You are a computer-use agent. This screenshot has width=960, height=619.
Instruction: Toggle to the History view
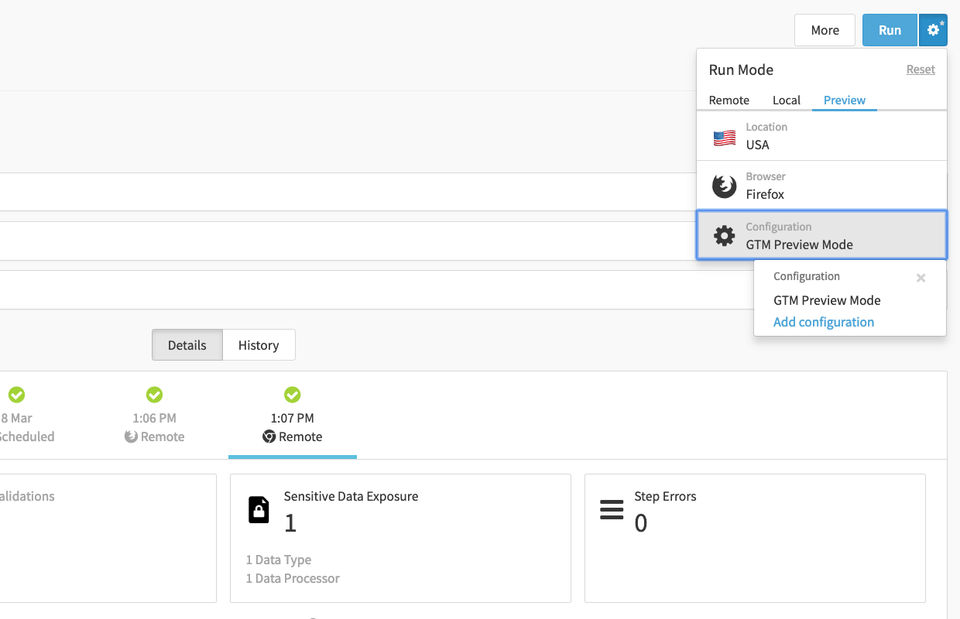tap(258, 345)
